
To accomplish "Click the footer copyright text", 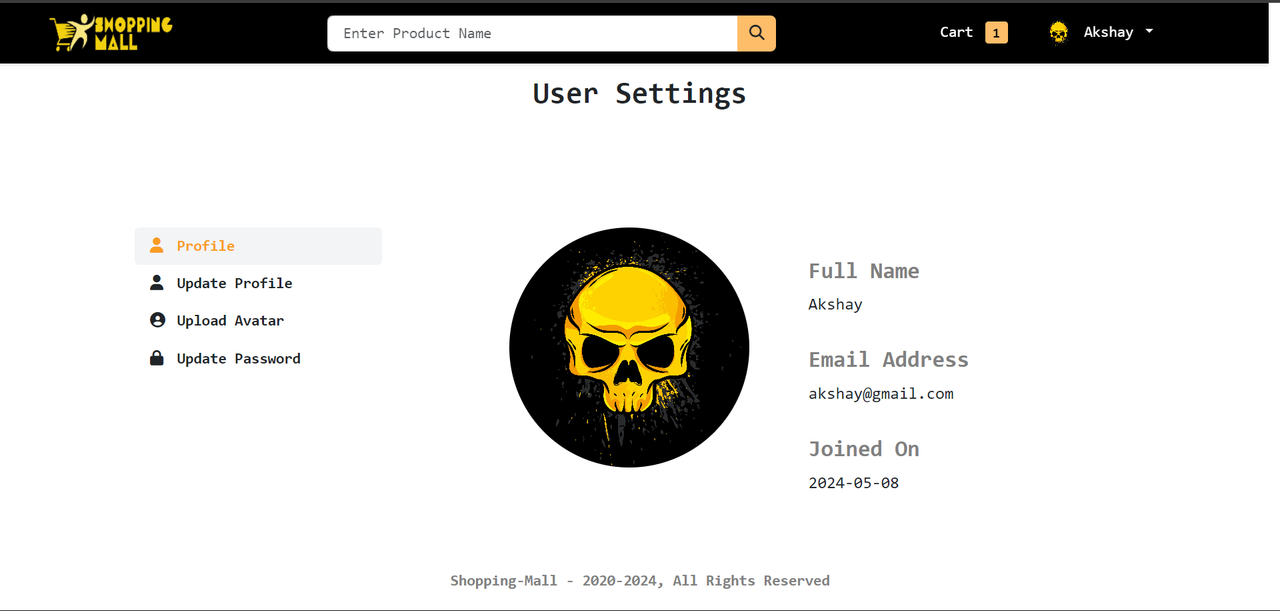I will (x=640, y=580).
